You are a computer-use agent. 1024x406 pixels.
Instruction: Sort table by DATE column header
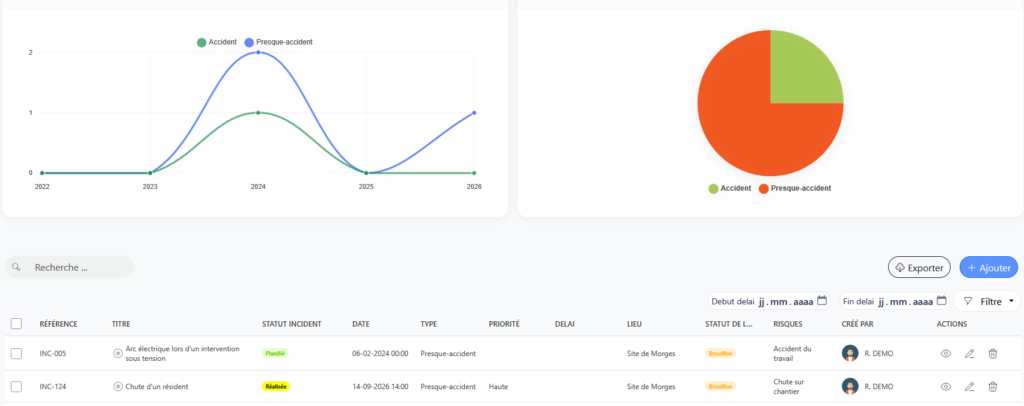(360, 324)
